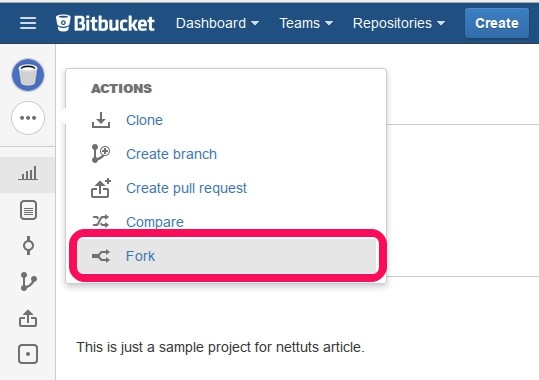
Task: Open the bottom square dot sidebar icon
Action: point(28,354)
